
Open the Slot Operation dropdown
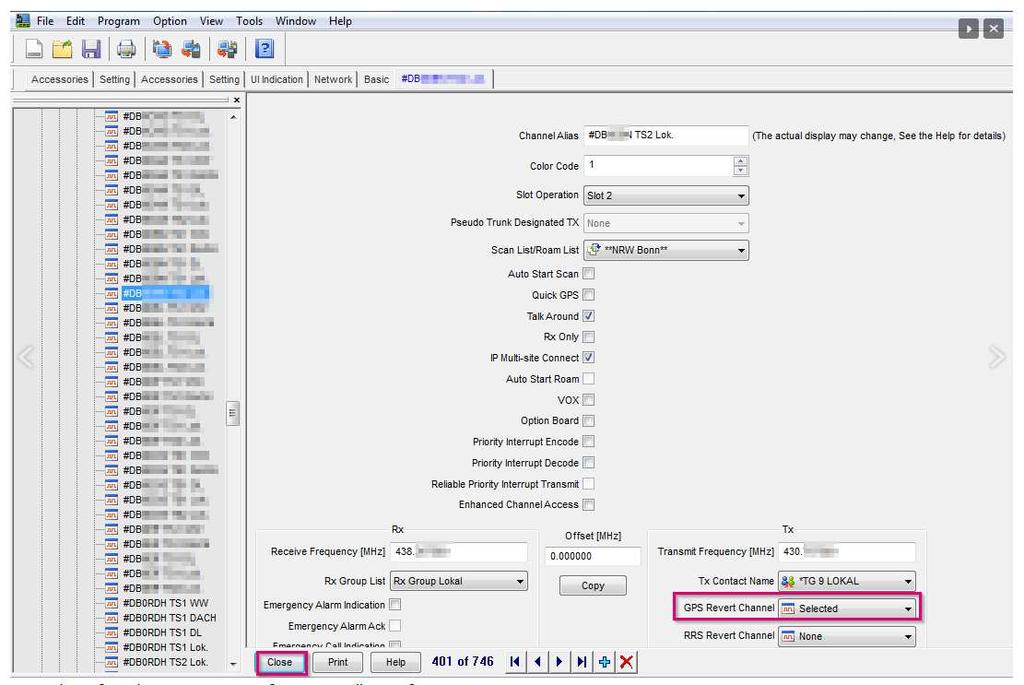point(666,195)
